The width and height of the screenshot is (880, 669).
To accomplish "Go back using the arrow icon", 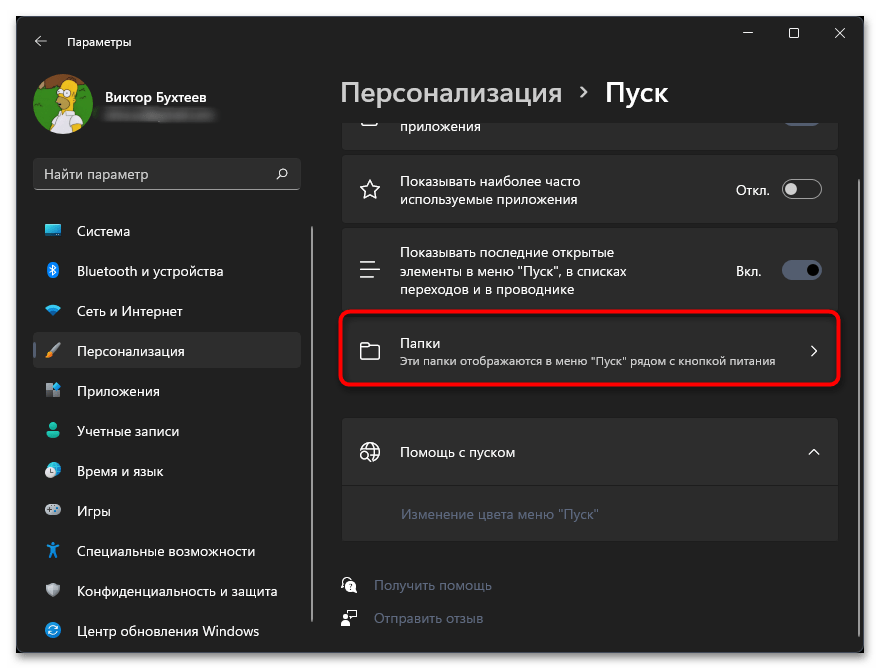I will click(40, 42).
